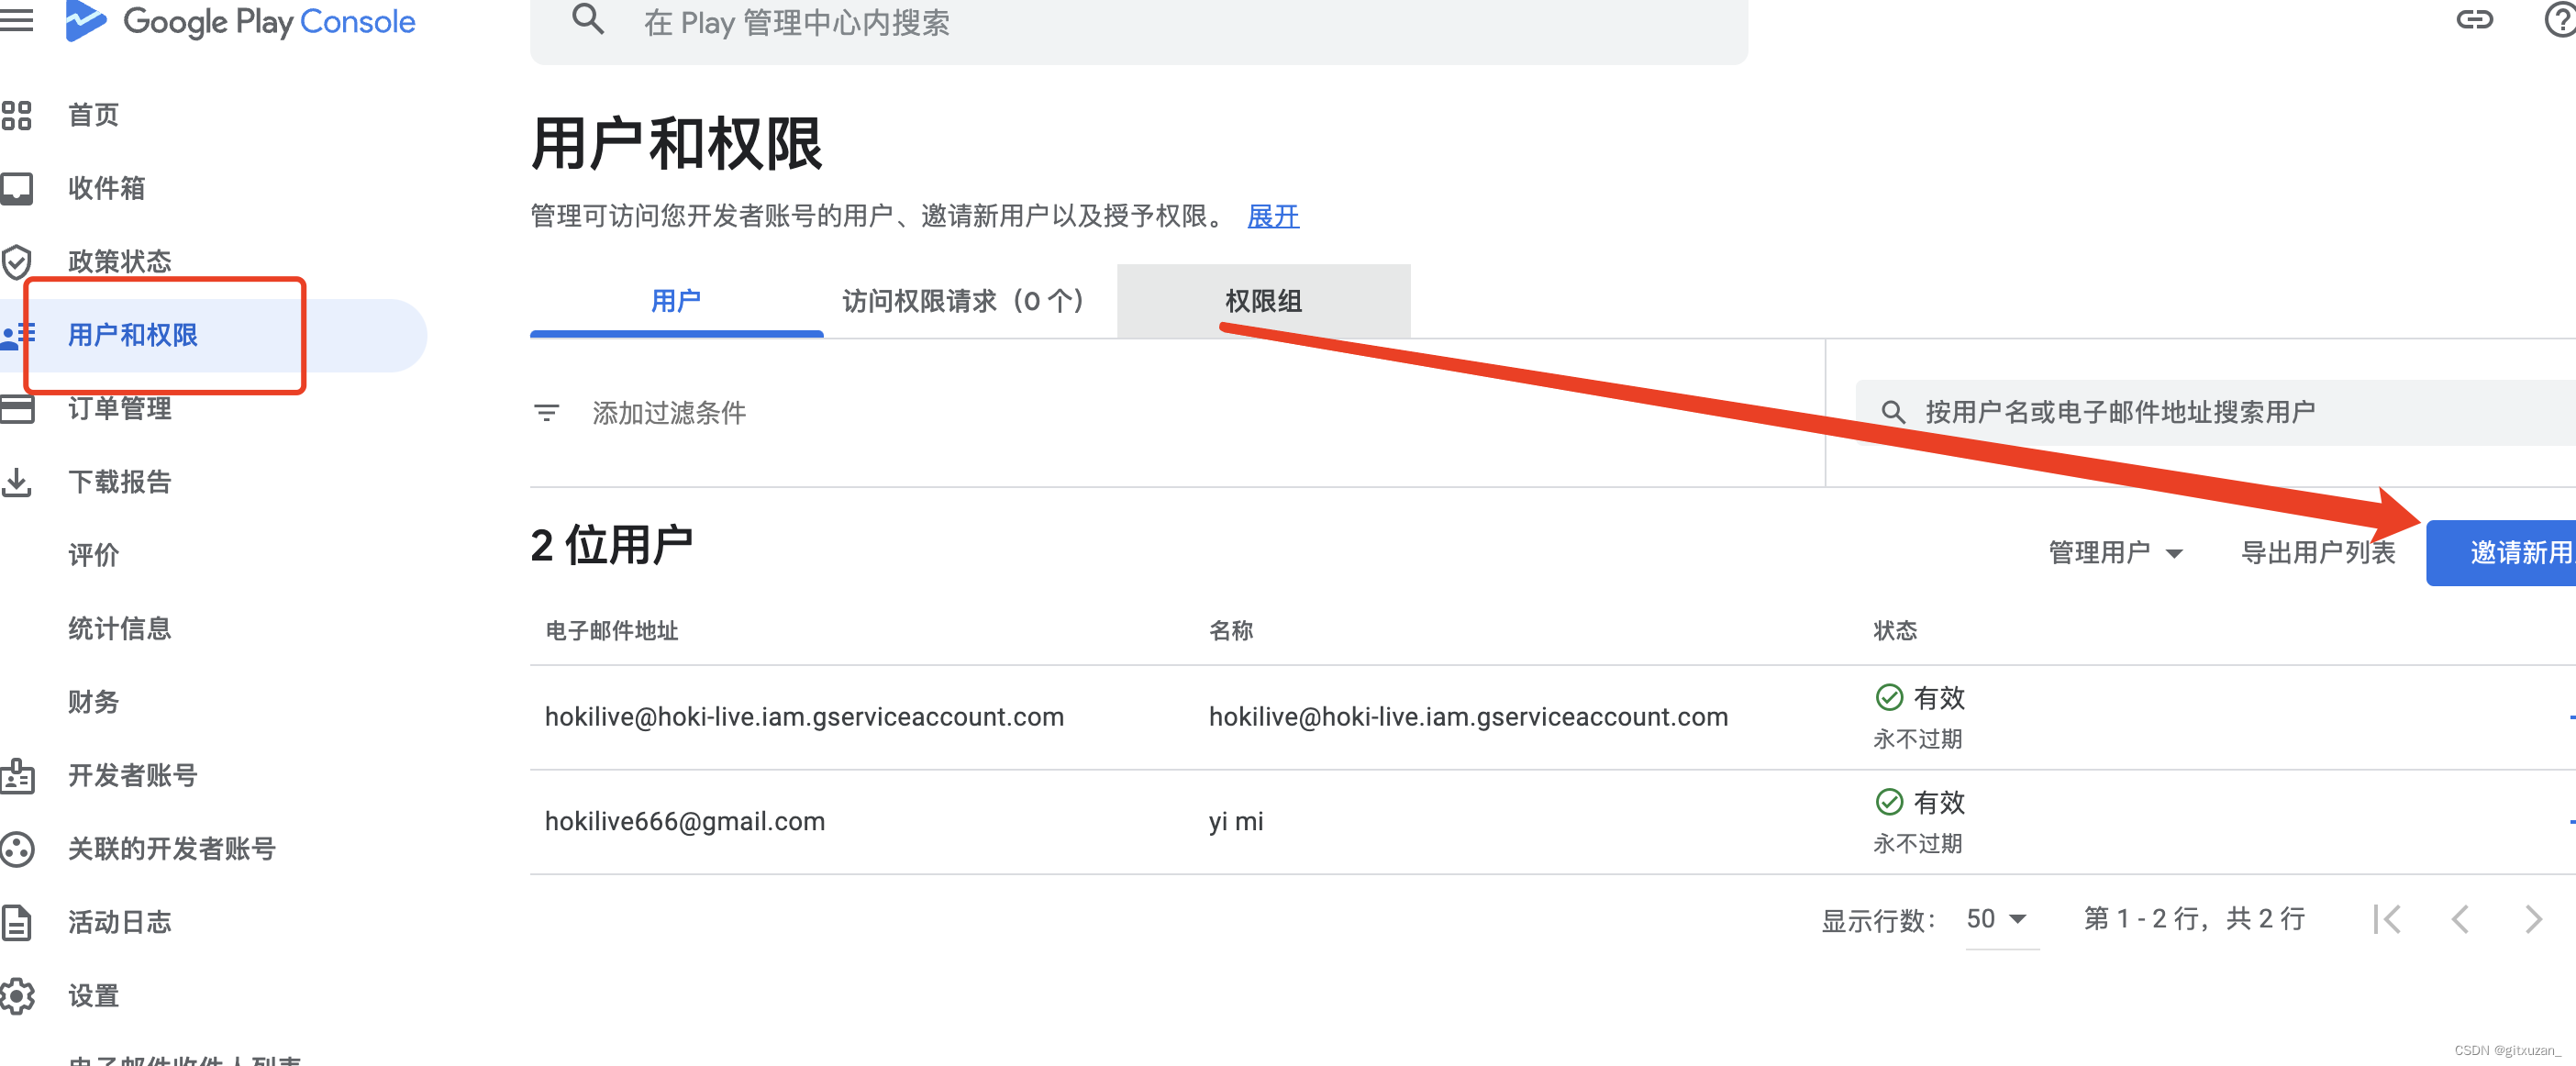Open user row hokilive@hoki-live.iam.gserviceaccount.com email
Viewport: 2576px width, 1066px height.
pos(804,717)
